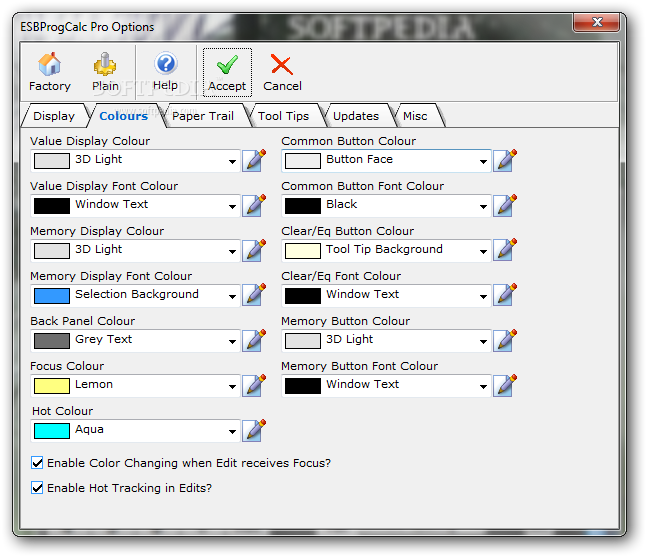Open Help with the question mark icon

pos(165,64)
